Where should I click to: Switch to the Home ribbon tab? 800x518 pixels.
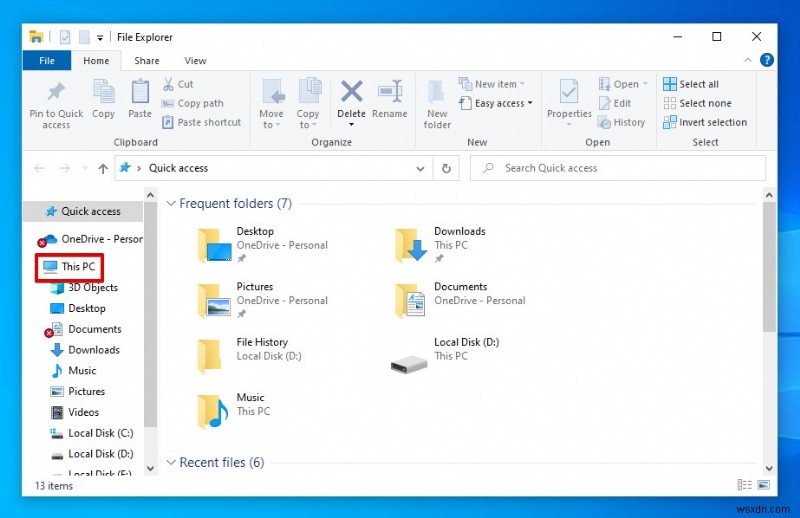(x=96, y=60)
